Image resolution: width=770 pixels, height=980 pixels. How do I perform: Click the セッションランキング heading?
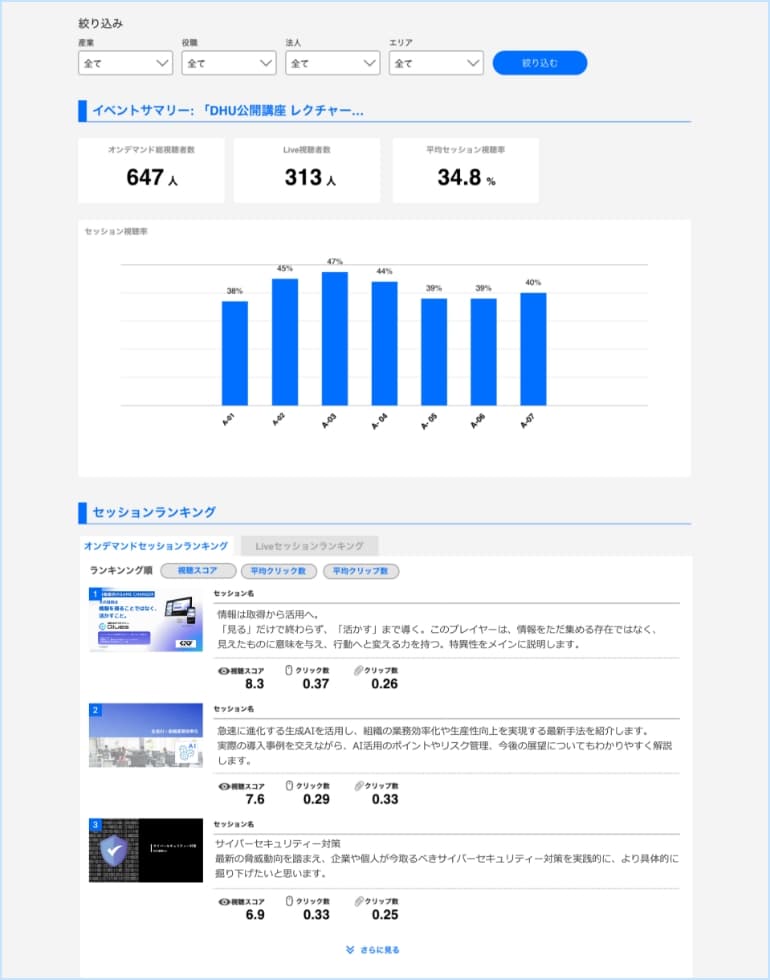pyautogui.click(x=154, y=512)
